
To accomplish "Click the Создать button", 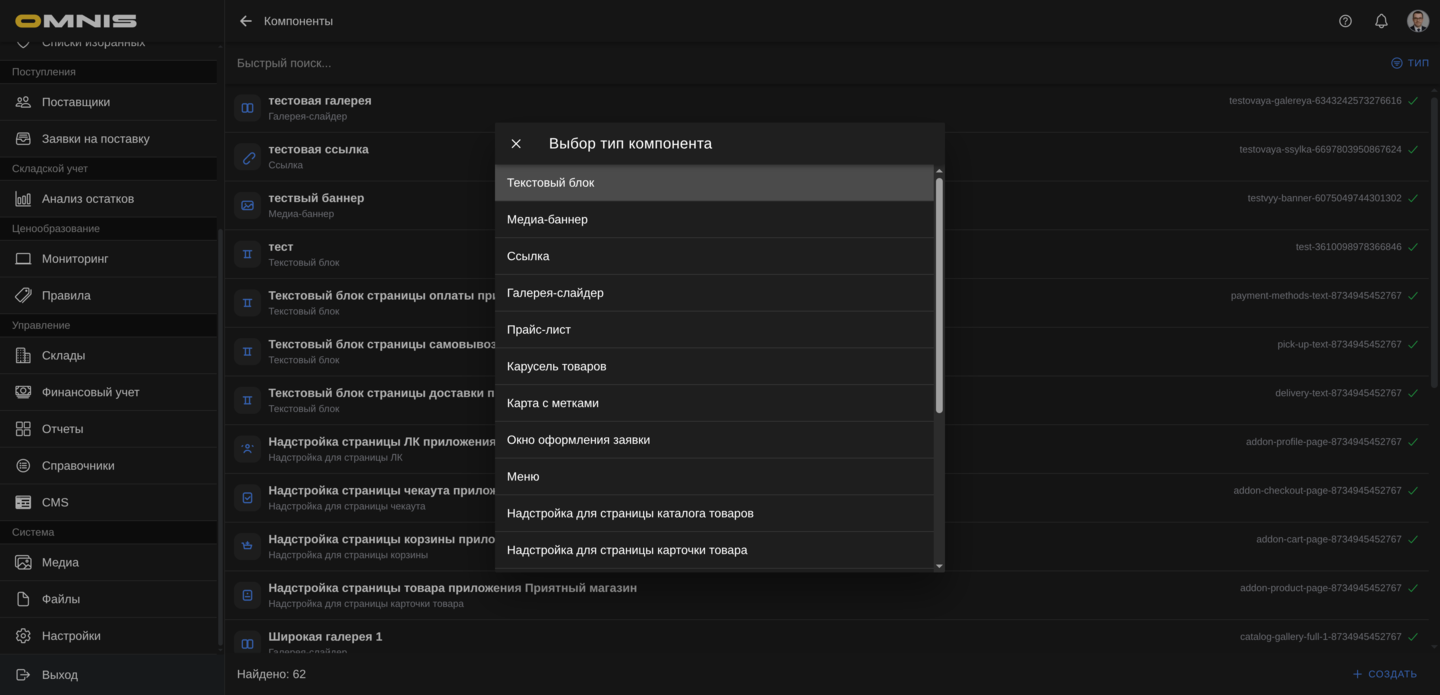I will coord(1384,674).
